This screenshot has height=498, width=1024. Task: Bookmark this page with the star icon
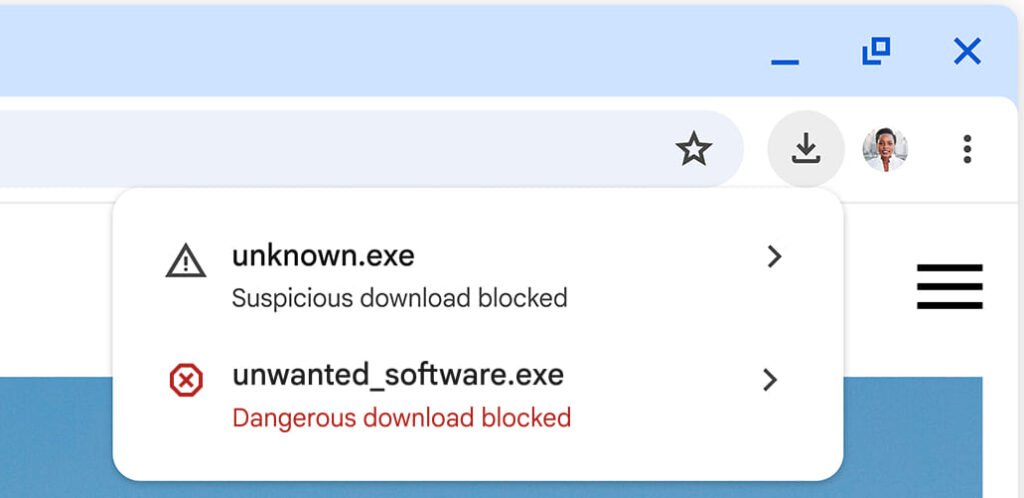(693, 149)
